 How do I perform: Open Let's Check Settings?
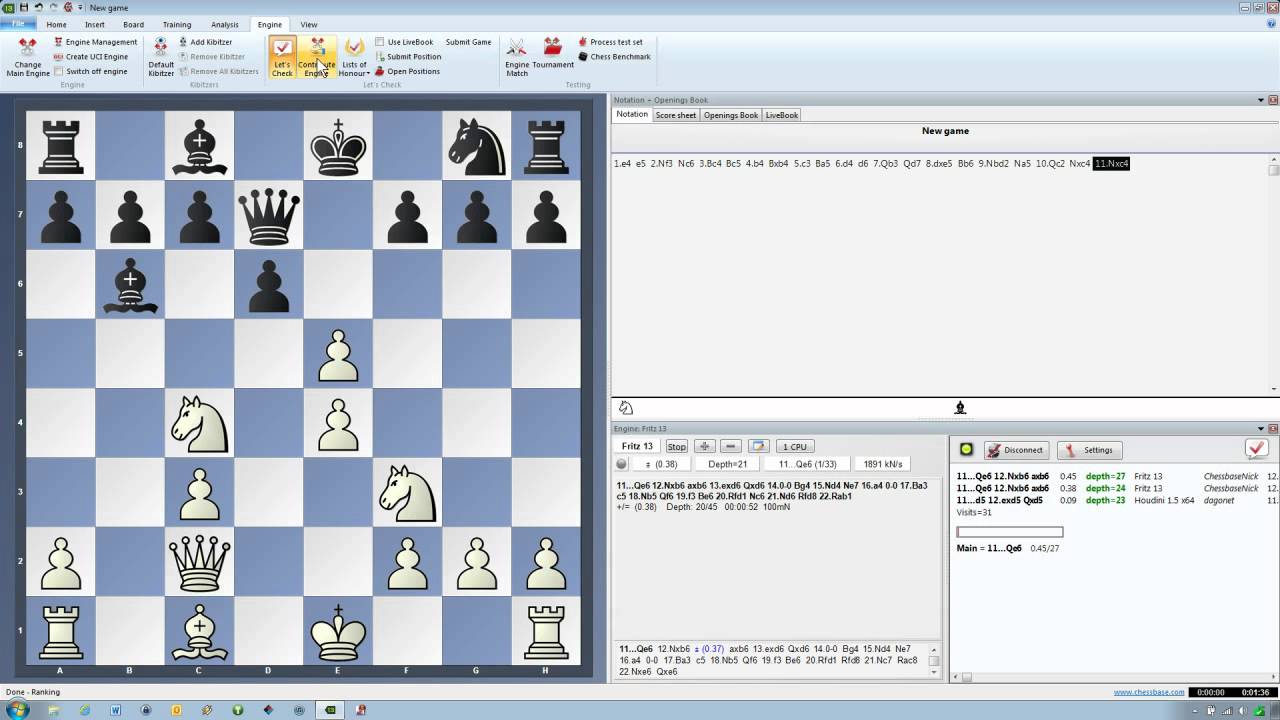[1090, 450]
